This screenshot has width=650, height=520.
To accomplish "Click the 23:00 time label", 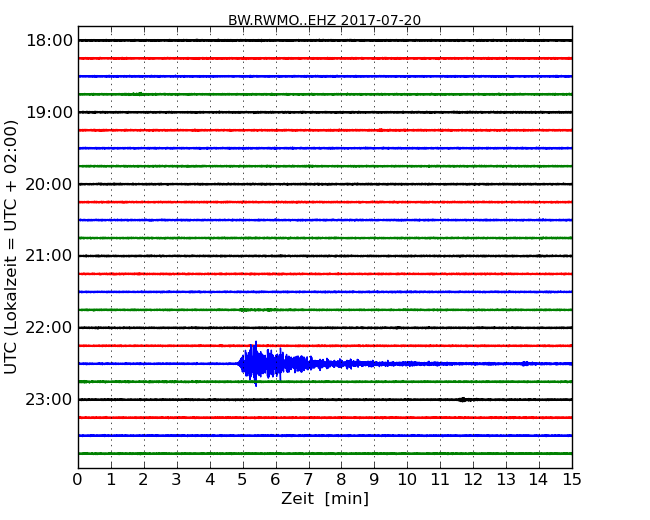I will click(49, 399).
